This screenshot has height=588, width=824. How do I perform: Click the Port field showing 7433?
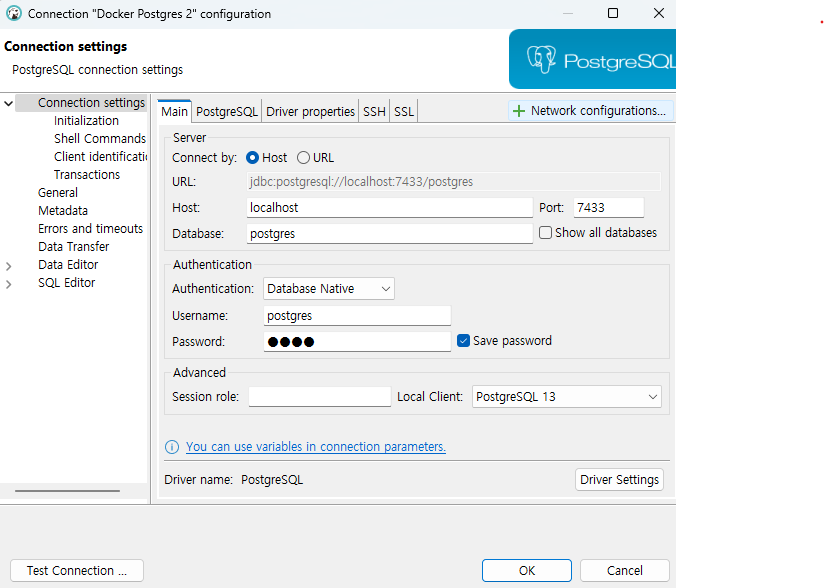coord(609,208)
